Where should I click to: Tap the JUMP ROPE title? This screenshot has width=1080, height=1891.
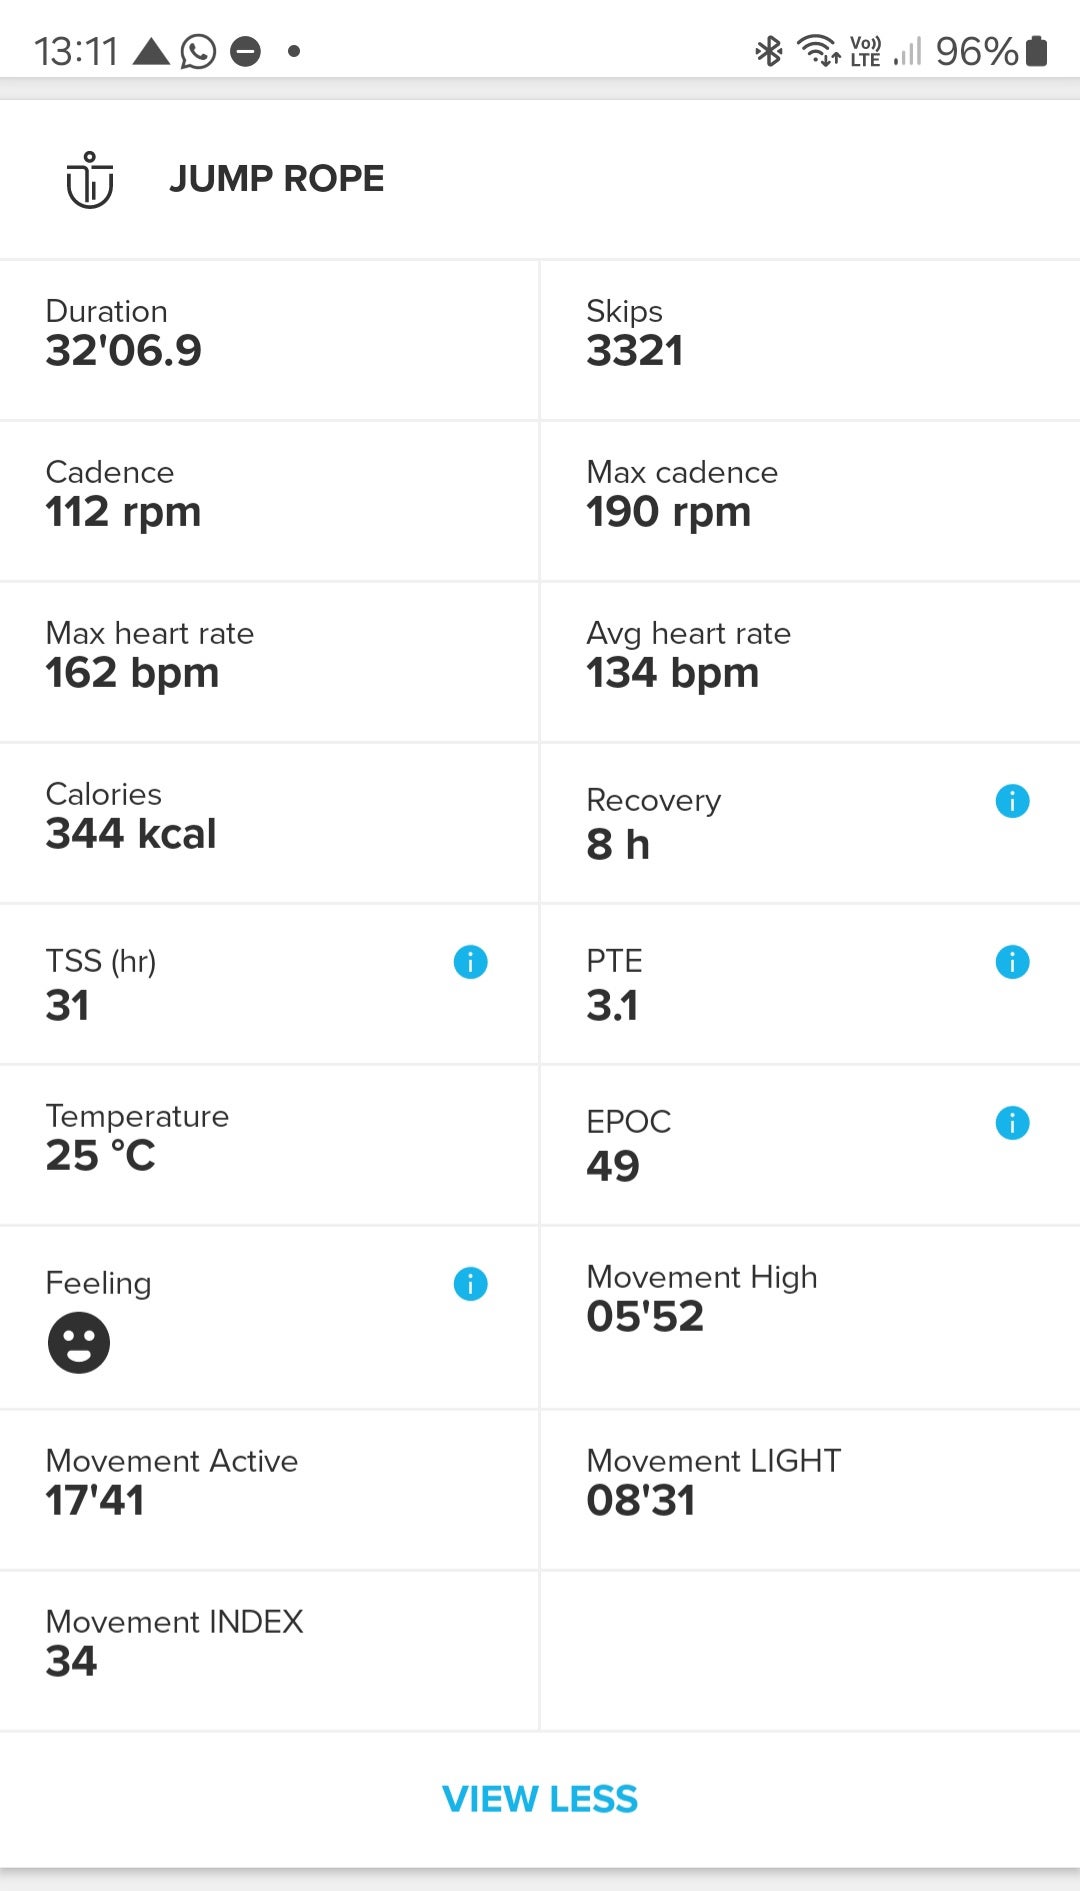[276, 179]
